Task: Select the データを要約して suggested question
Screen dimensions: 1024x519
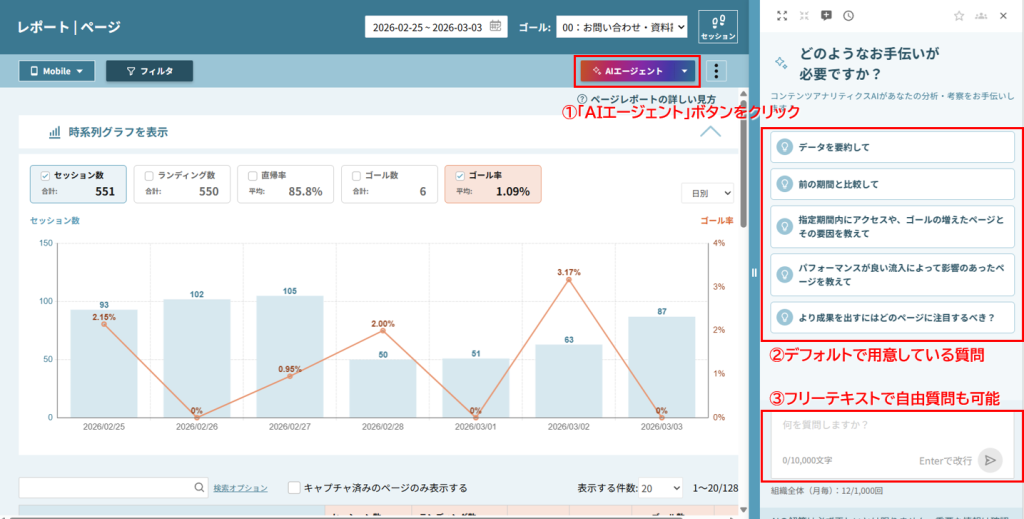Action: (892, 147)
